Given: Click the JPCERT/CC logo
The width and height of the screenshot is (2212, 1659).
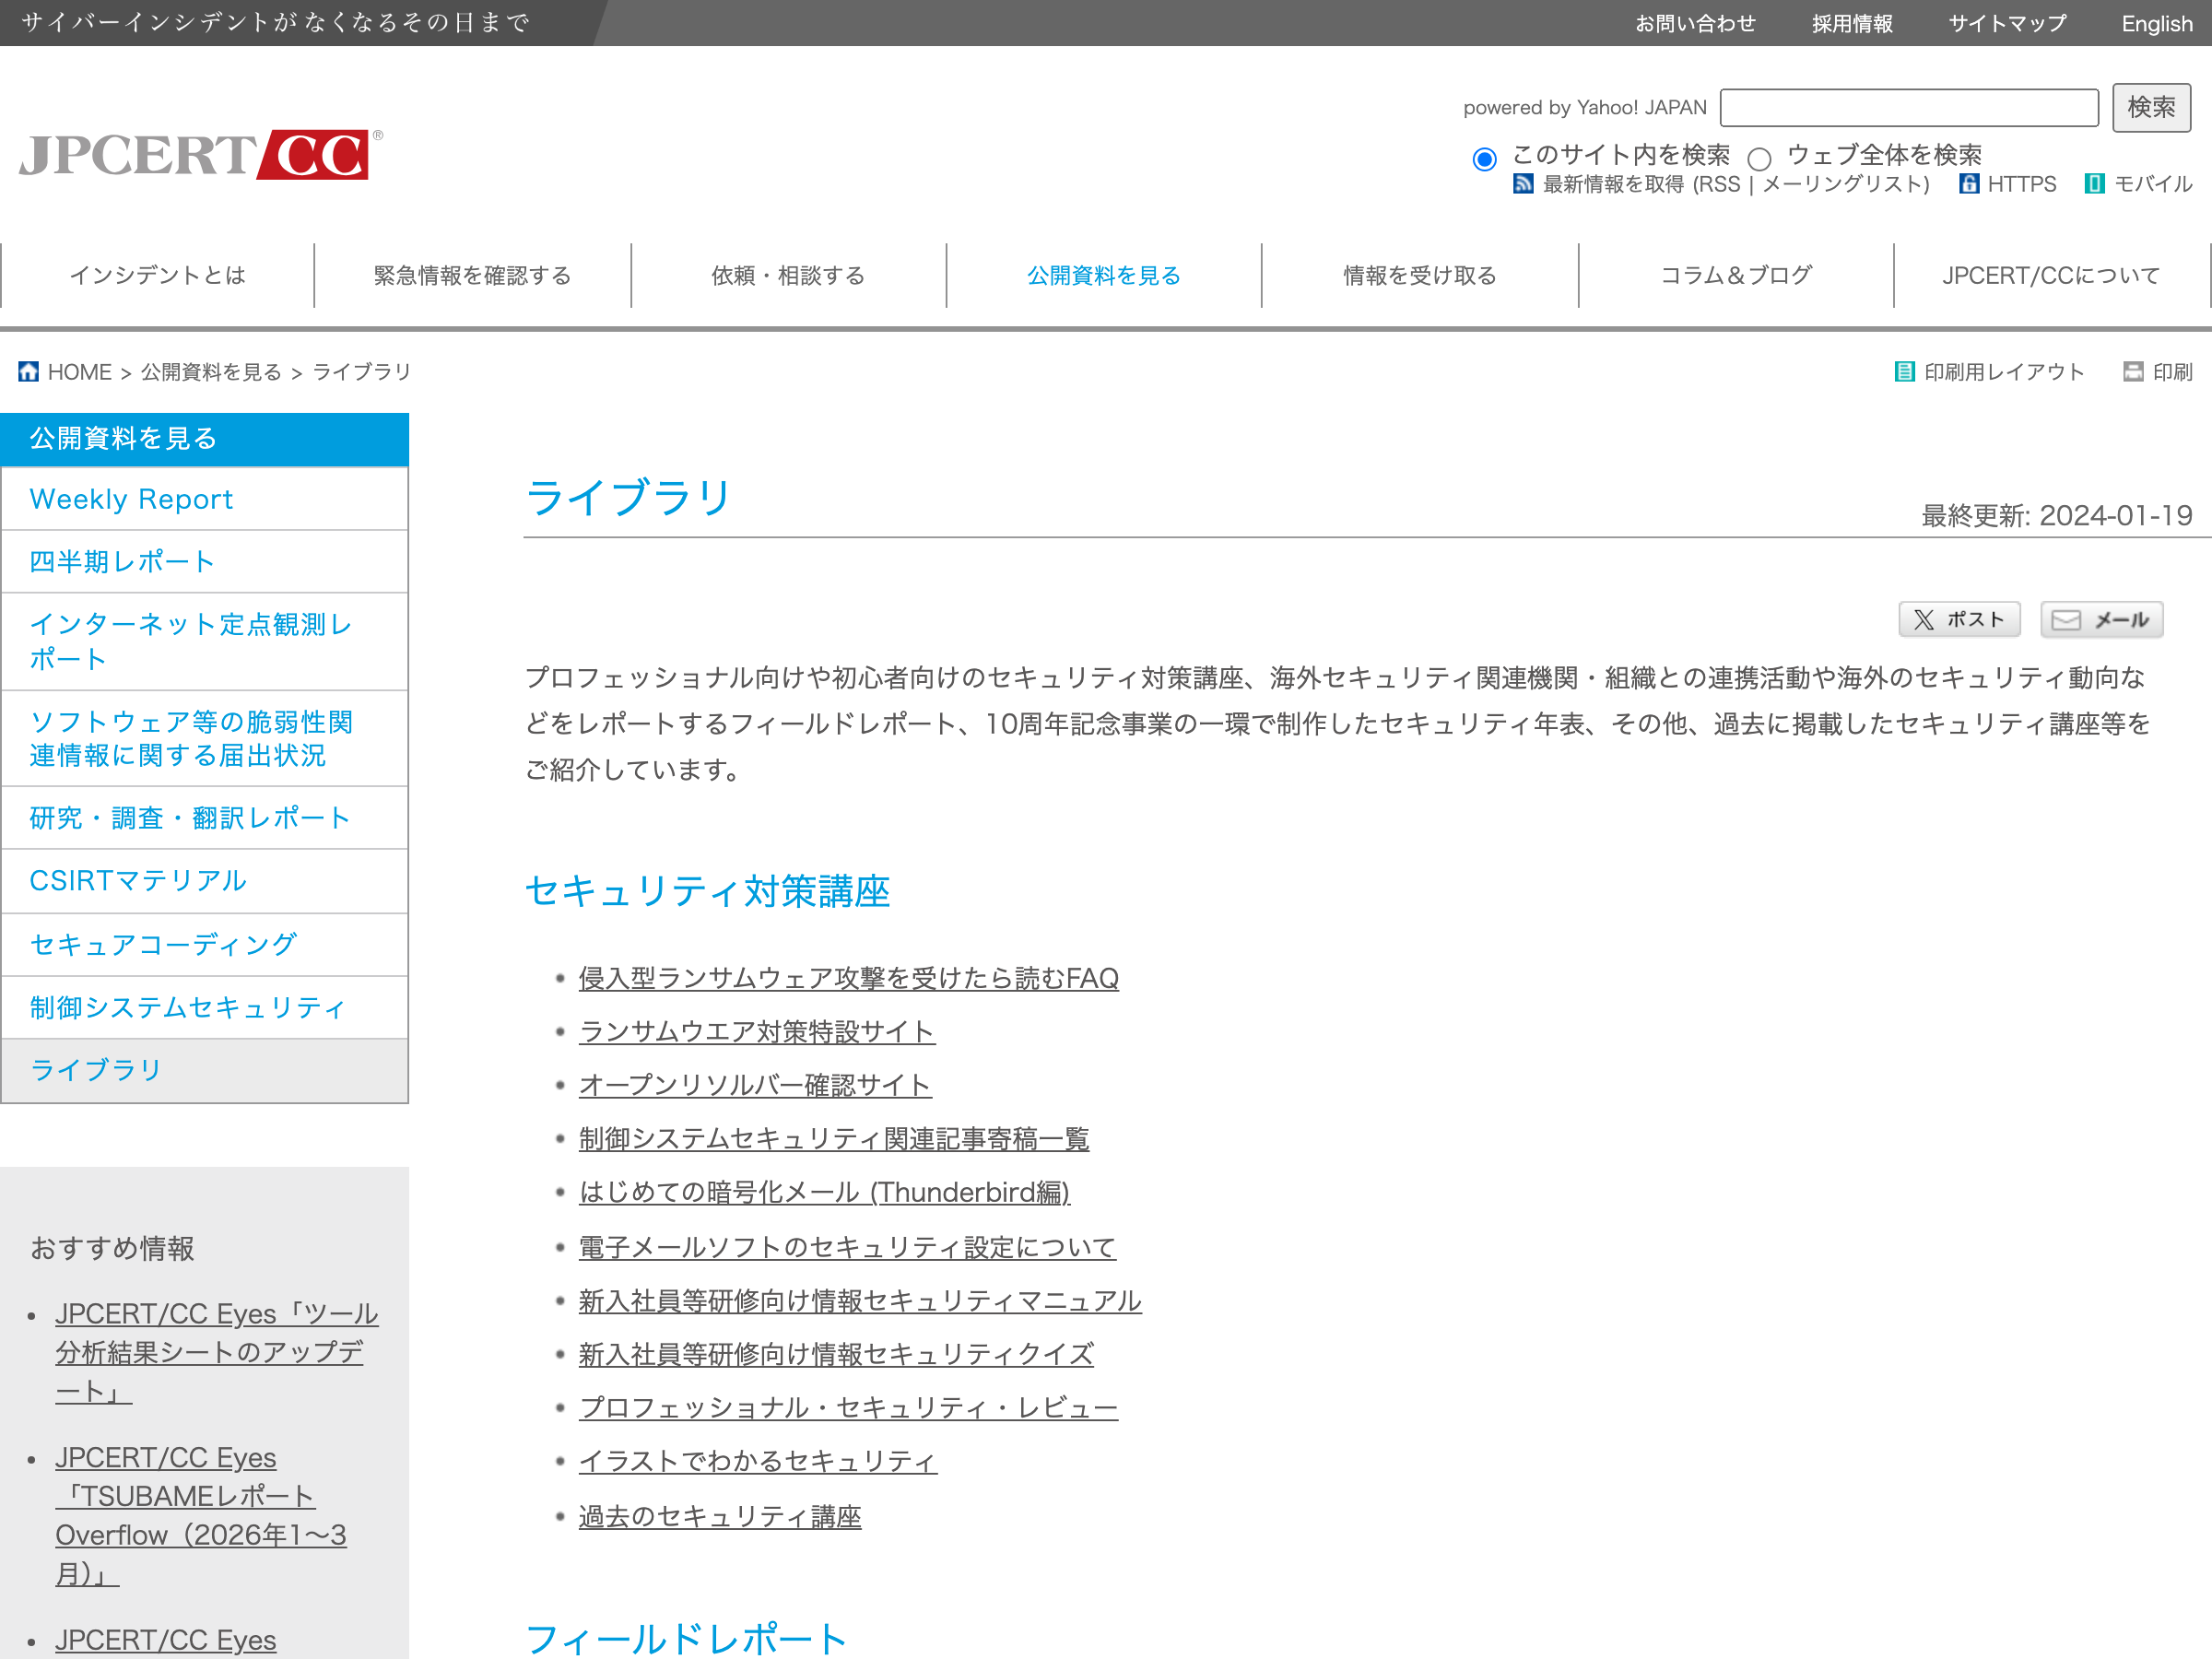Looking at the screenshot, I should point(200,155).
